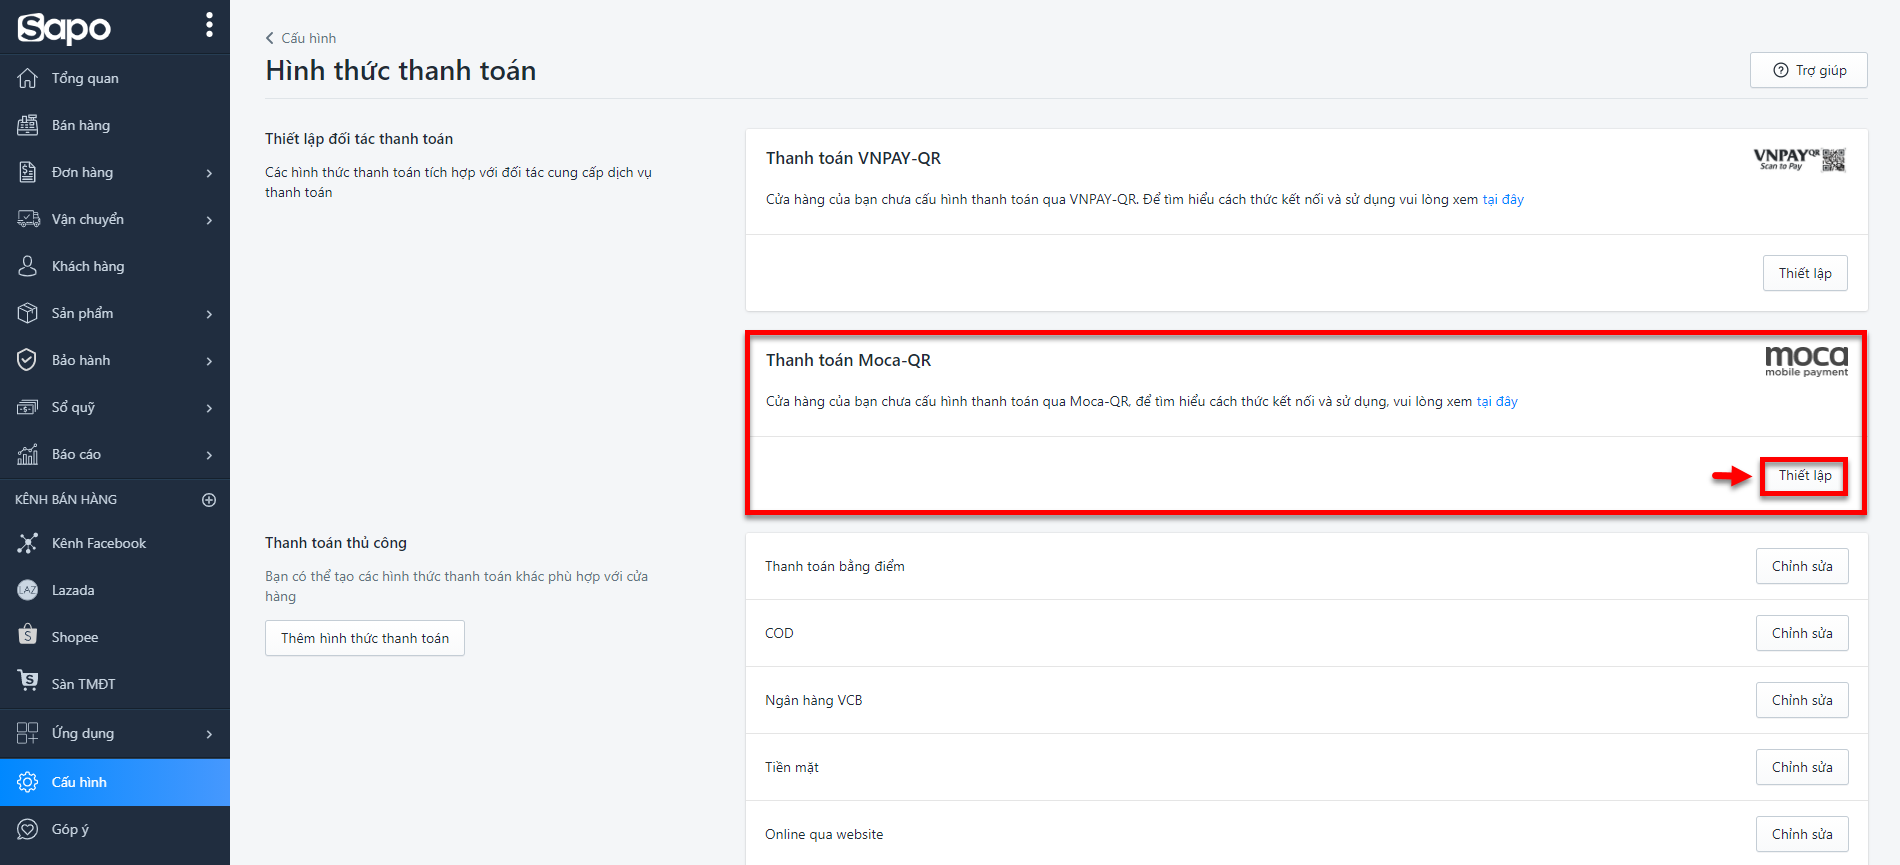Screen dimensions: 1900x865
Task: Click the Tổng quan home icon
Action: (28, 78)
